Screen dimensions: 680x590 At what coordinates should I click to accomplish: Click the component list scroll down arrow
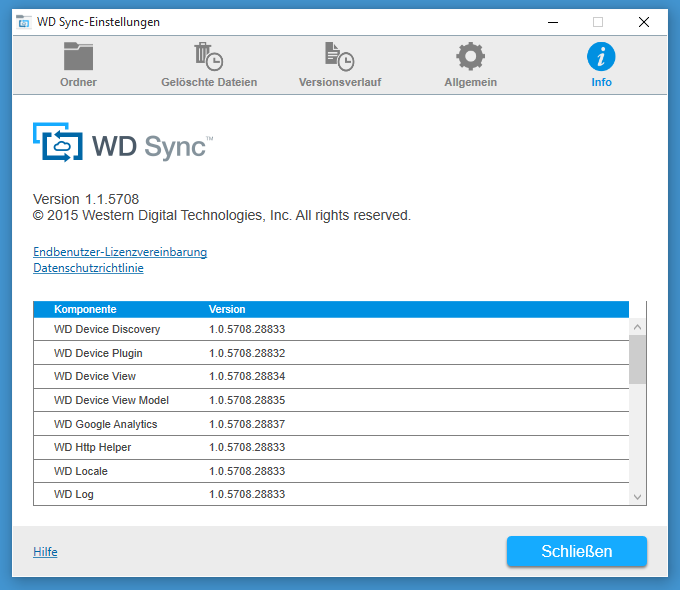point(637,497)
